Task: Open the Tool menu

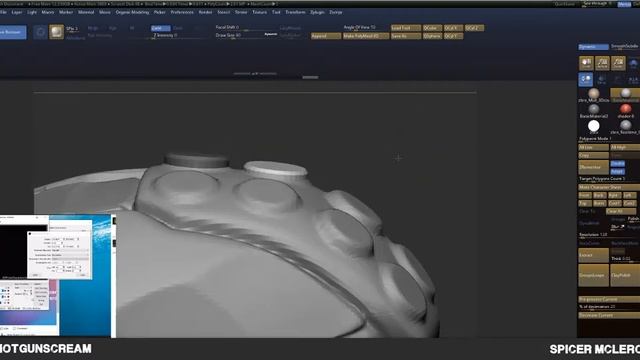Action: (x=276, y=12)
